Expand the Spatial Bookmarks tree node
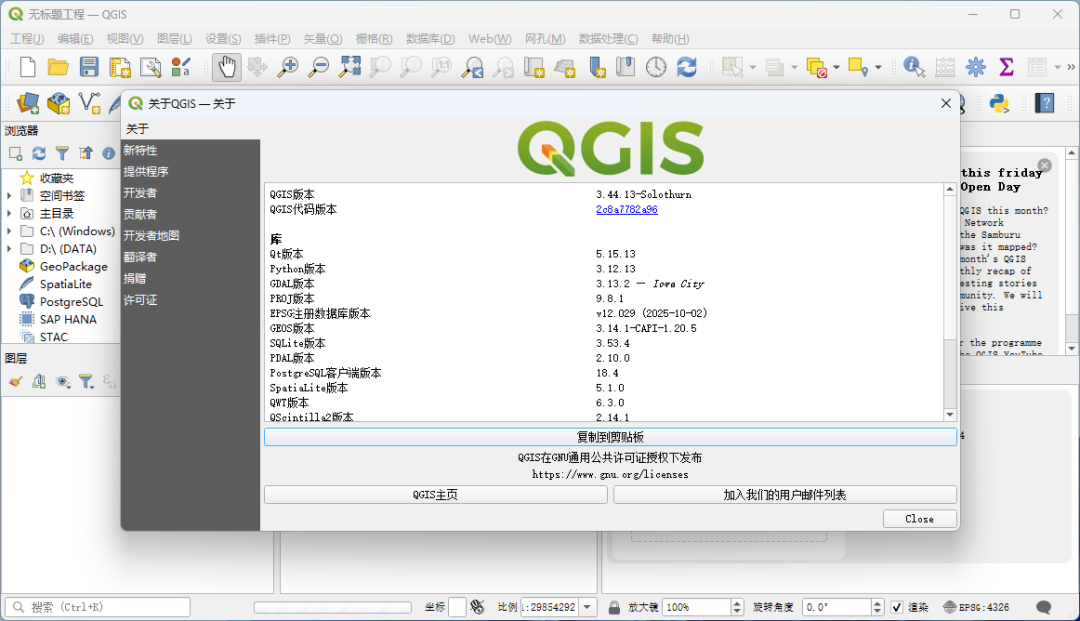The height and width of the screenshot is (621, 1080). click(9, 196)
